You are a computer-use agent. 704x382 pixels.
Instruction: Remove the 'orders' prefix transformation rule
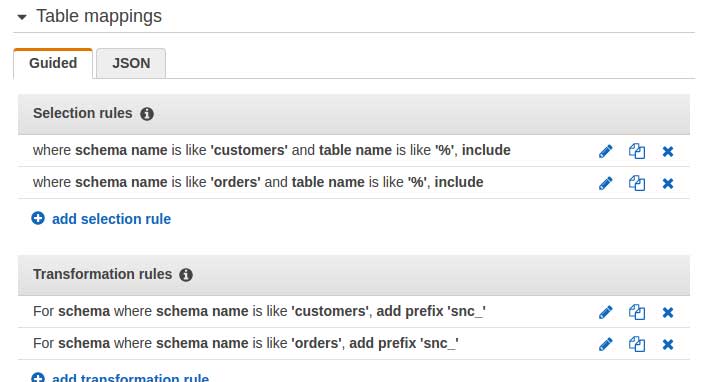[668, 344]
